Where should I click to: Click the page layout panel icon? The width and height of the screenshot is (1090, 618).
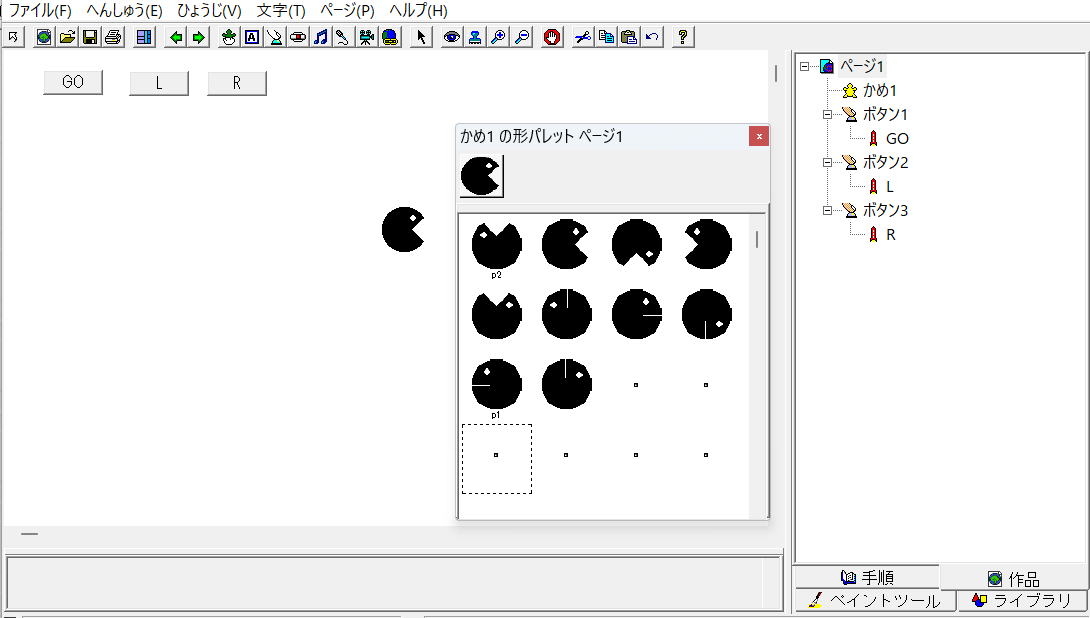pyautogui.click(x=144, y=37)
